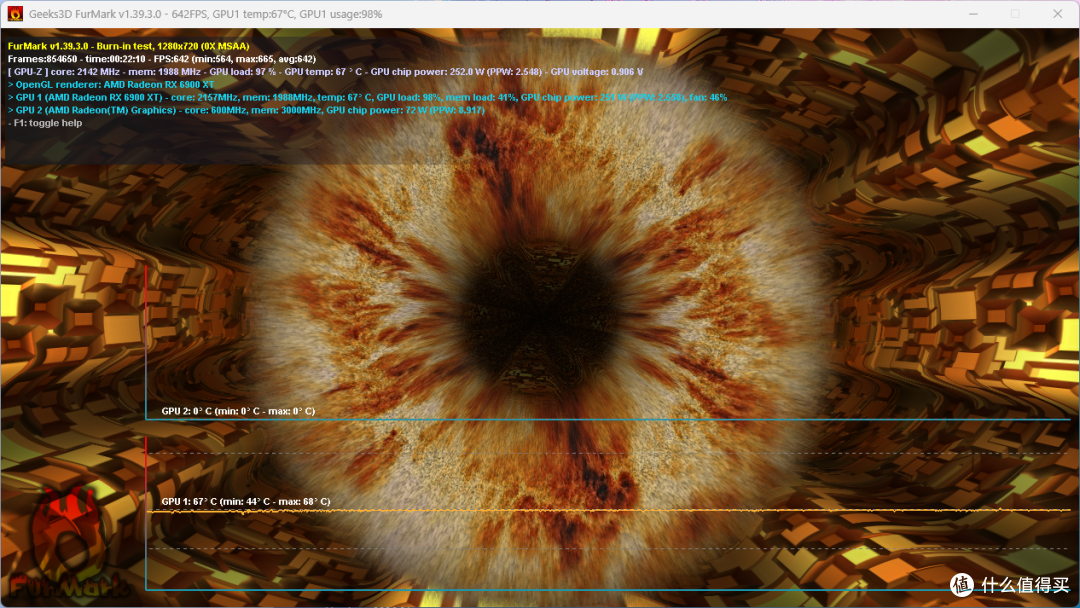Click the 'GPU 1 (AMD Radeon RX 6900 XT)' line
Screen dimensions: 1080x608
click(367, 98)
